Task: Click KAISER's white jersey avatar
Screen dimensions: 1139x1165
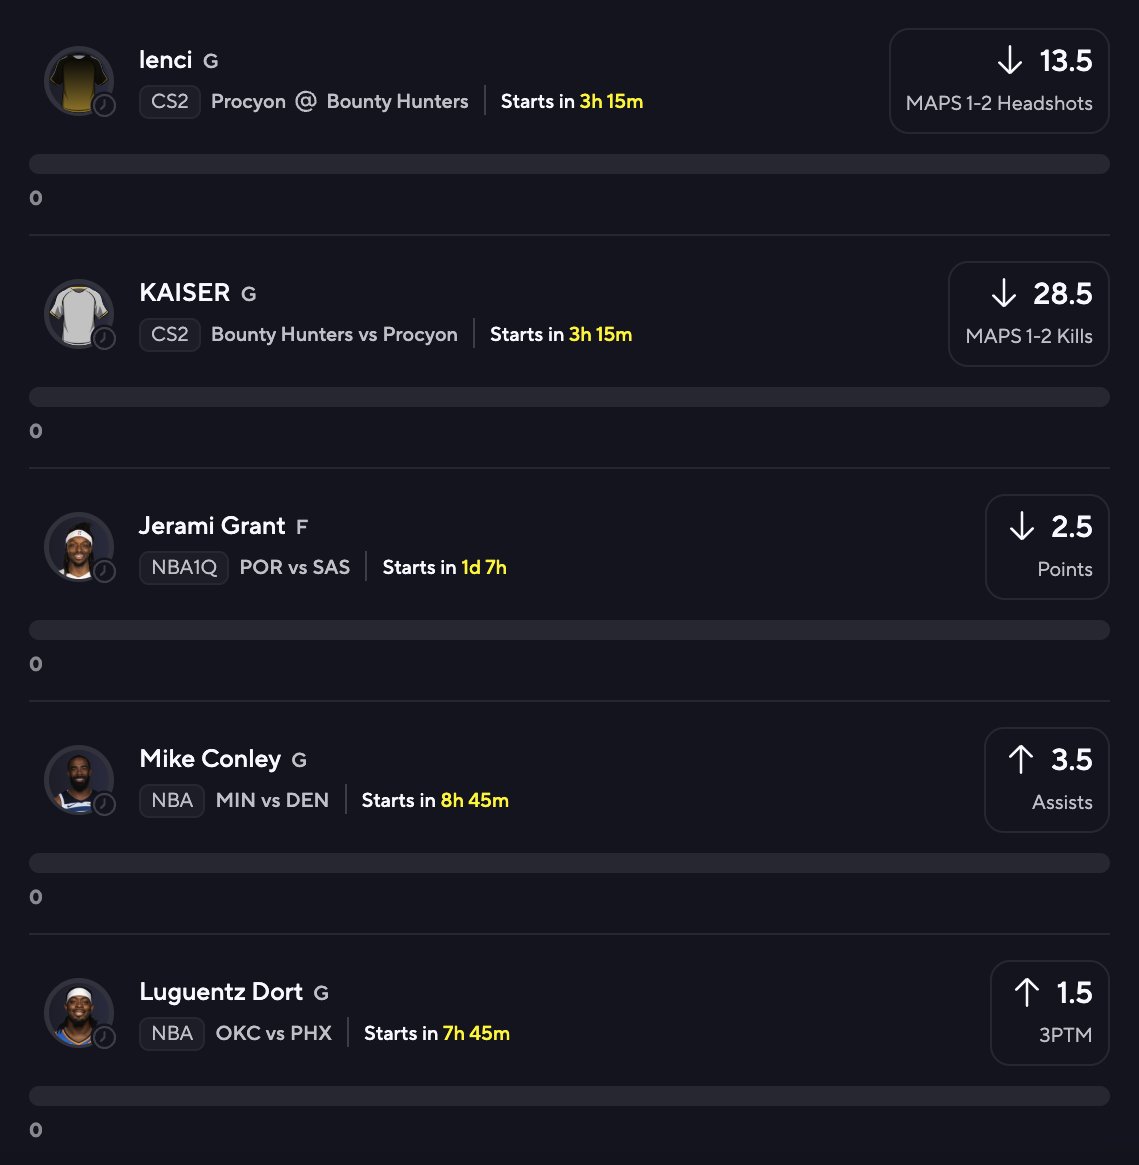Action: pos(78,313)
